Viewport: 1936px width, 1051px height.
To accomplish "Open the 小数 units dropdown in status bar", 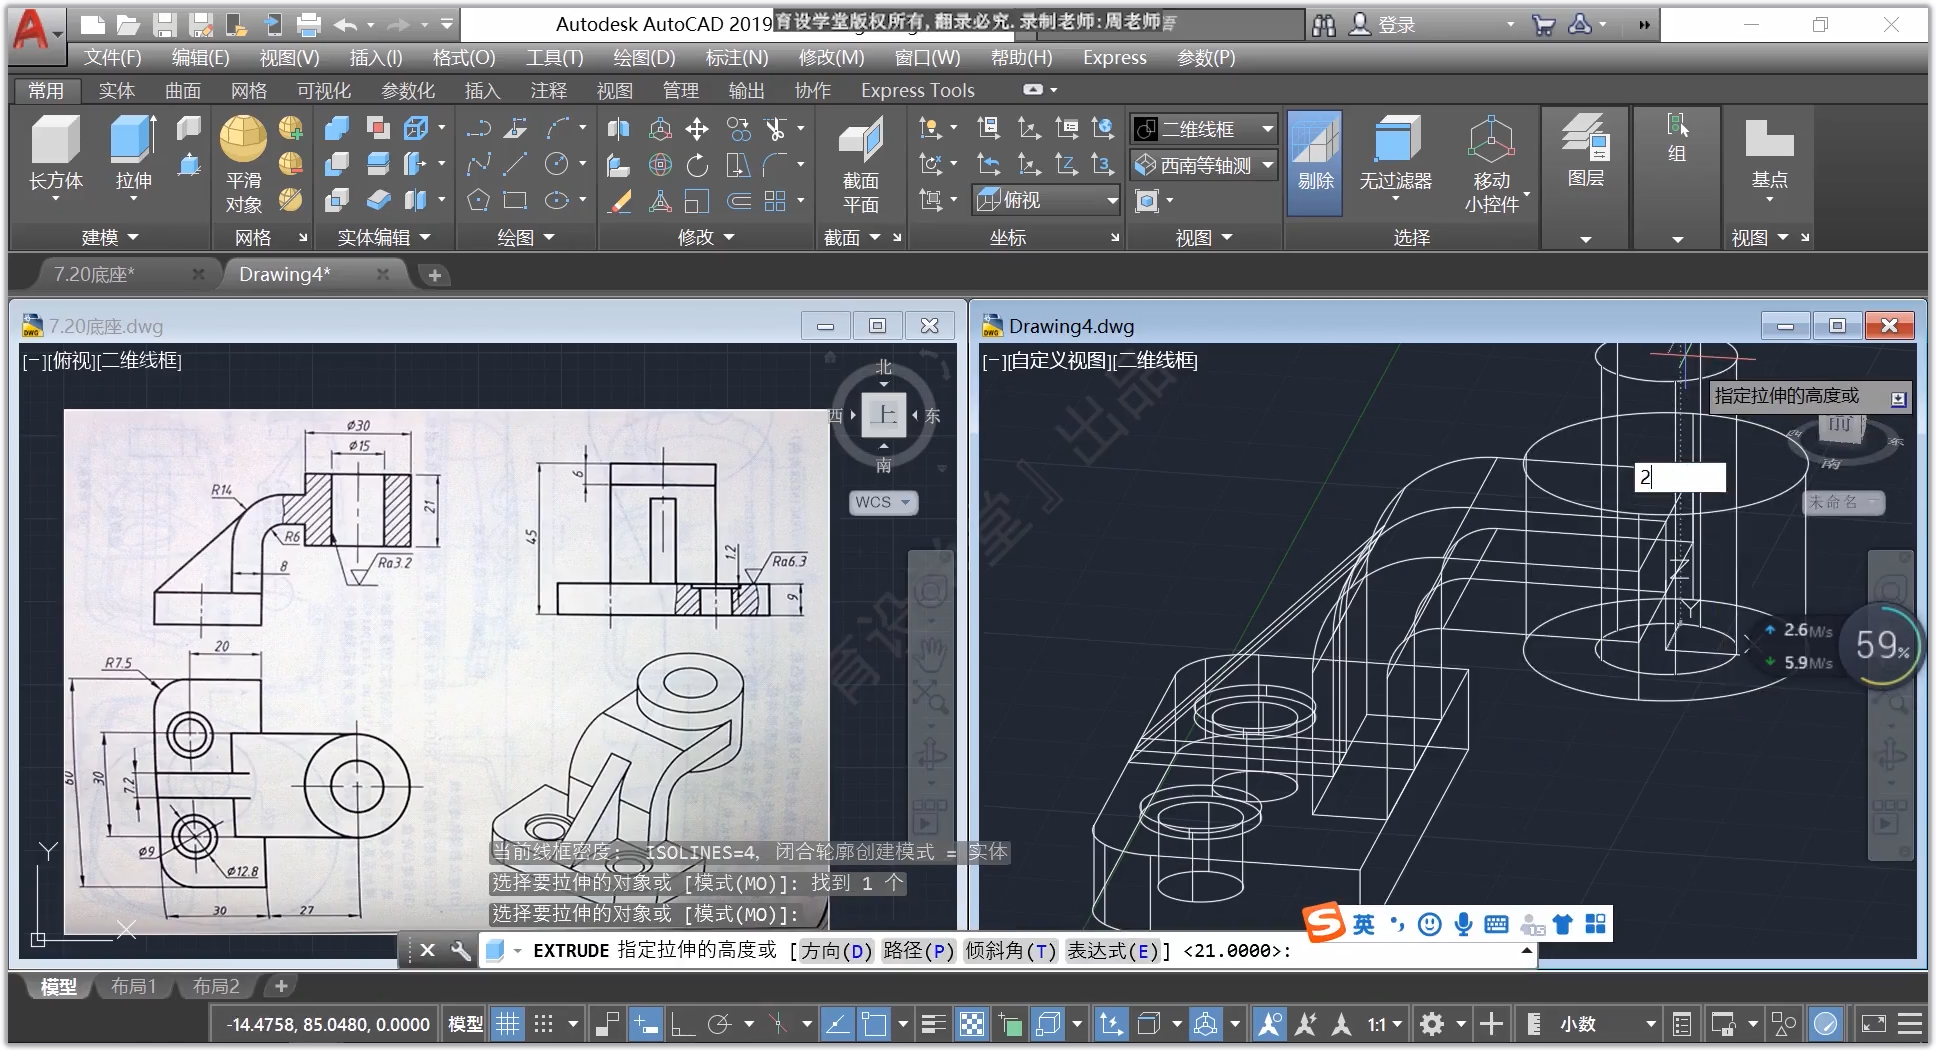I will [x=1606, y=1023].
